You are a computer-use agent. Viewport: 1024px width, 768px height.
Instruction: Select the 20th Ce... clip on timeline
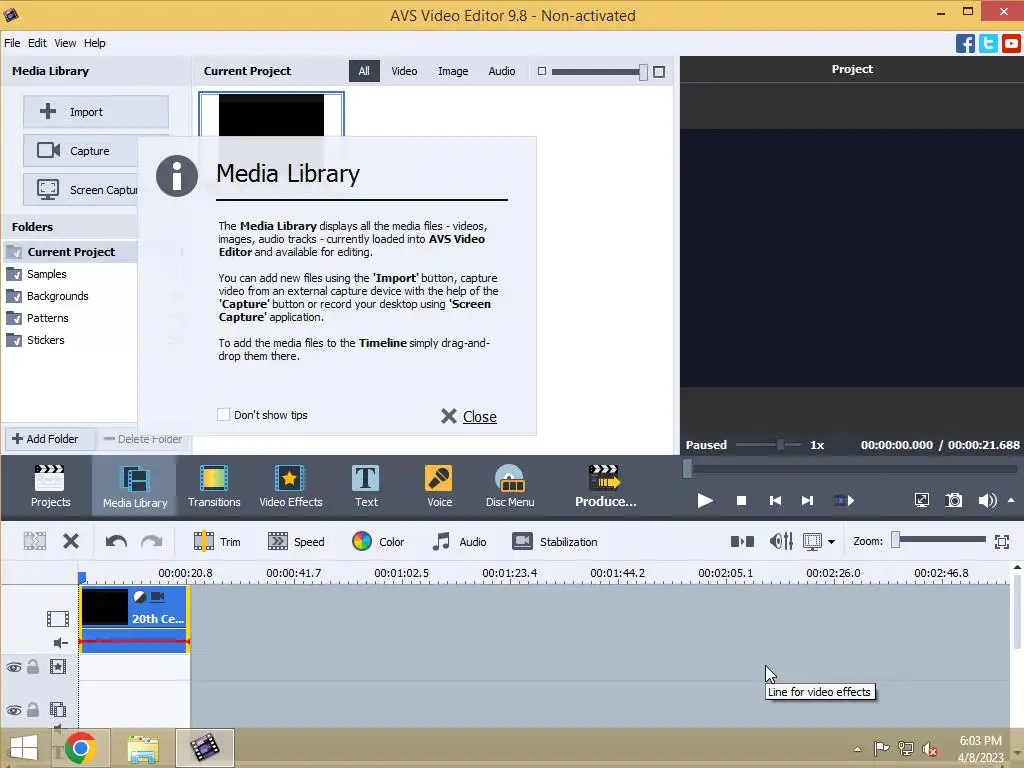134,619
